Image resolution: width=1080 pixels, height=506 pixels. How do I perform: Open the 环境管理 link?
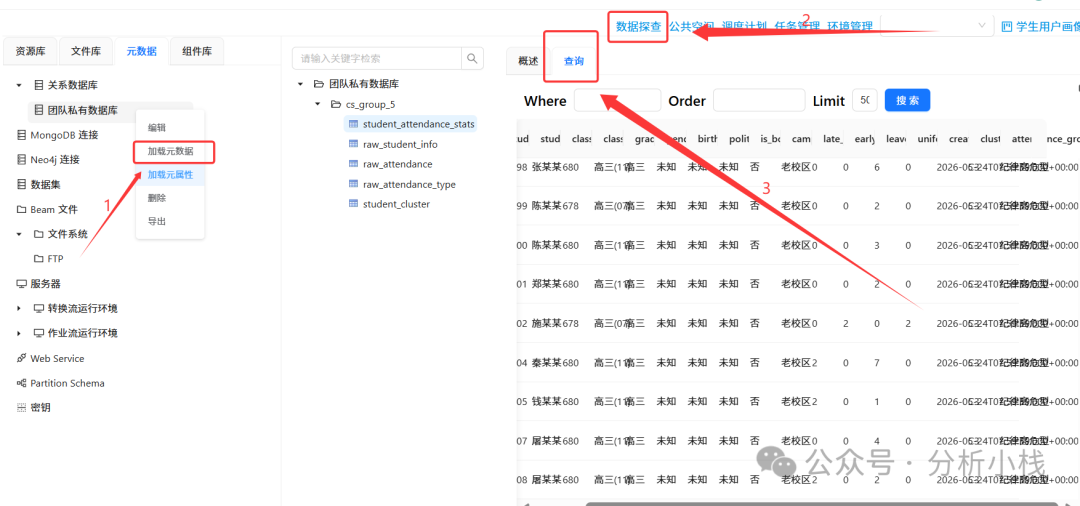(850, 26)
